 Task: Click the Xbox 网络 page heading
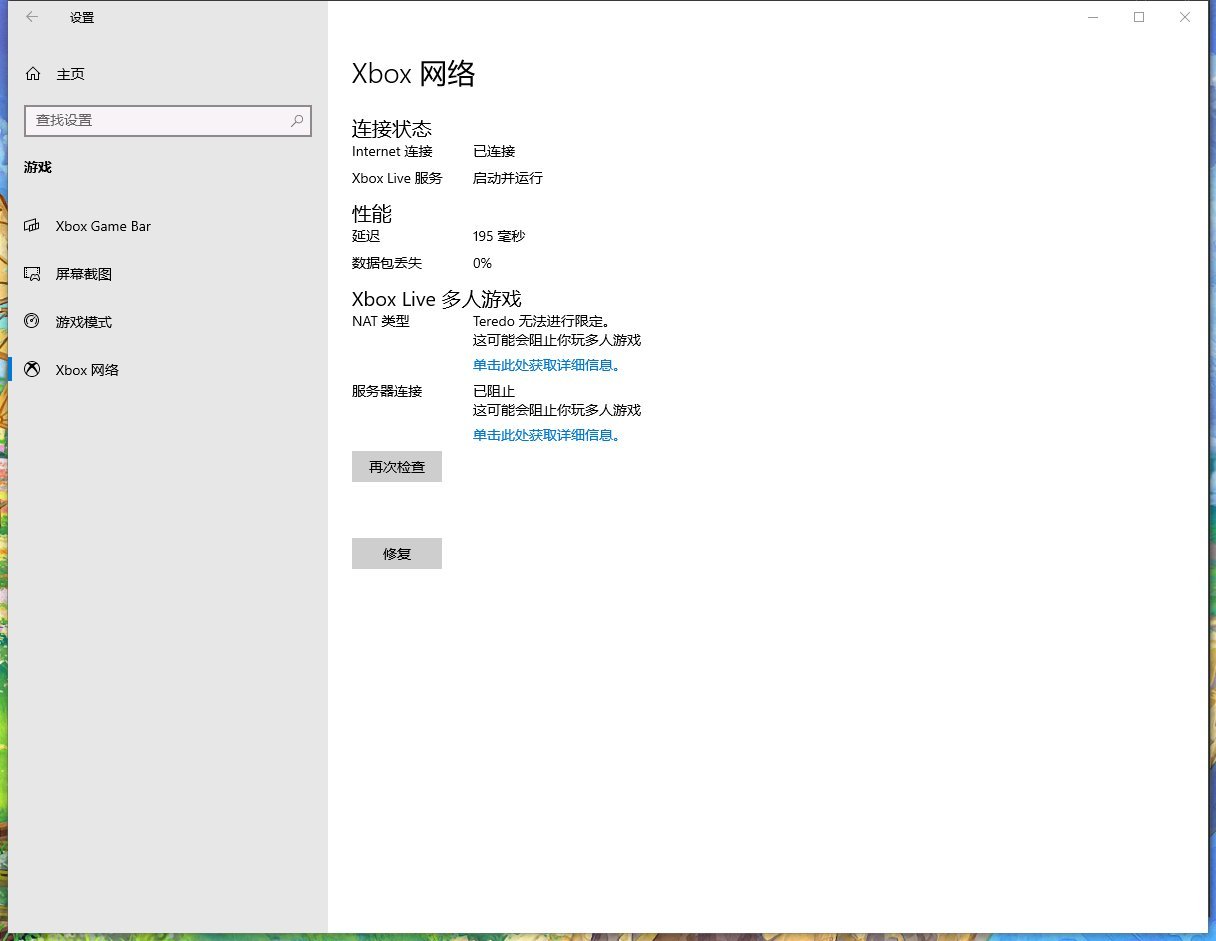click(x=414, y=74)
